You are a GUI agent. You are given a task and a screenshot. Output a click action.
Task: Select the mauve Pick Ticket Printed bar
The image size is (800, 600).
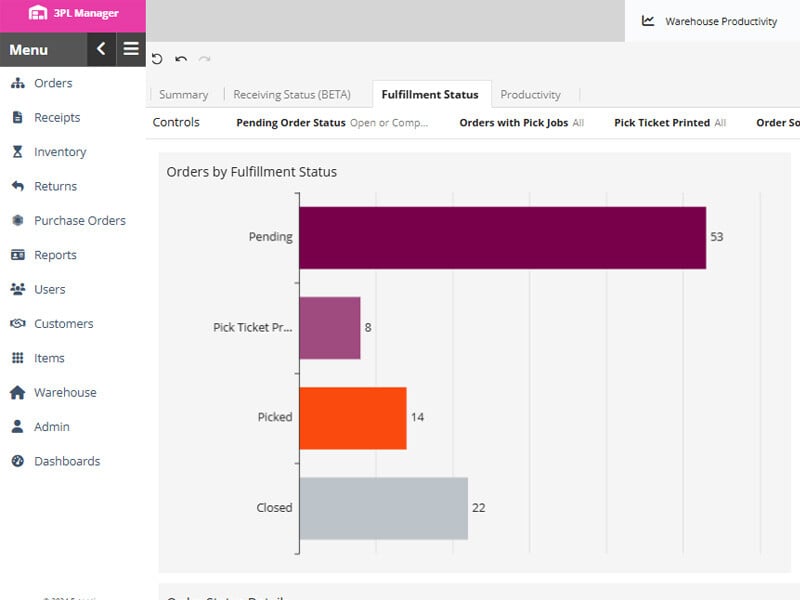(330, 328)
